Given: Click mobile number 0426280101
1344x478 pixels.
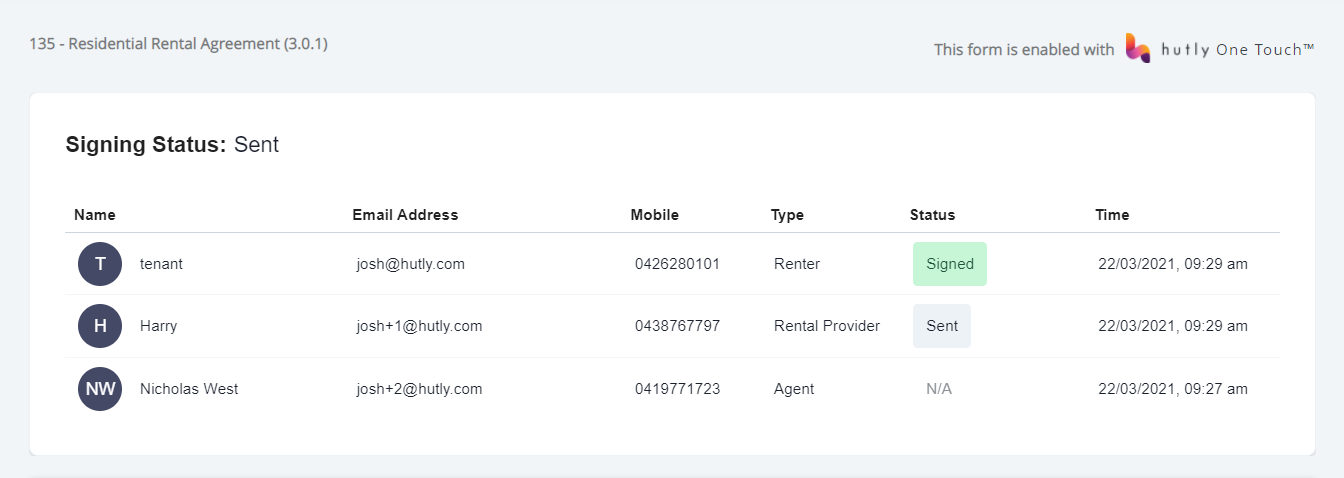Looking at the screenshot, I should click(x=677, y=264).
